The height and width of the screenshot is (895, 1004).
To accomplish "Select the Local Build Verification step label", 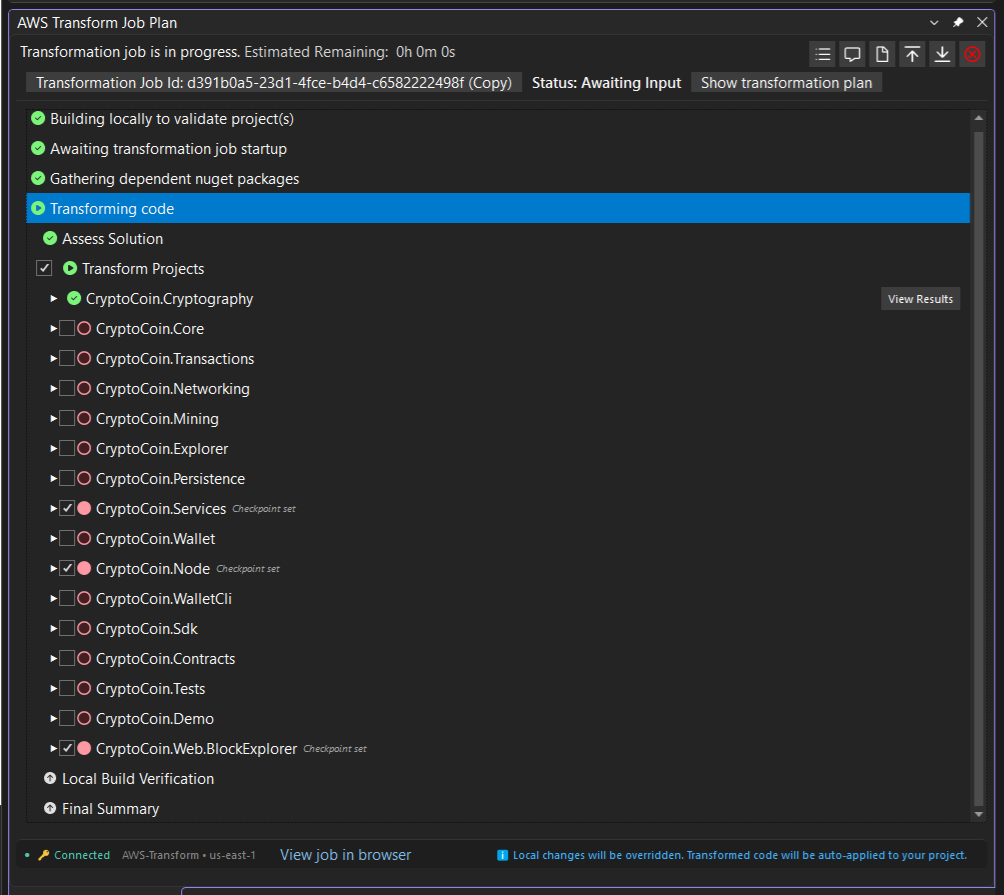I will coord(138,778).
